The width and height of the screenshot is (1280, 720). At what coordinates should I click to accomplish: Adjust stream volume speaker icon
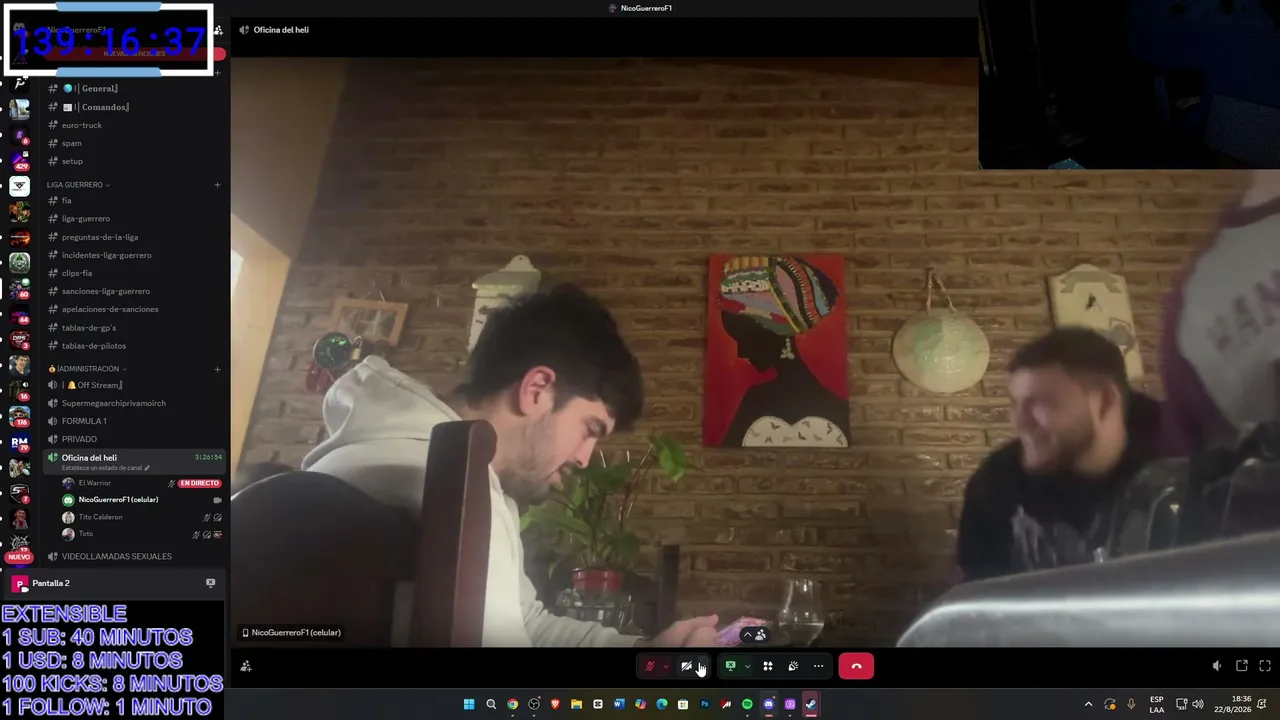(1217, 666)
